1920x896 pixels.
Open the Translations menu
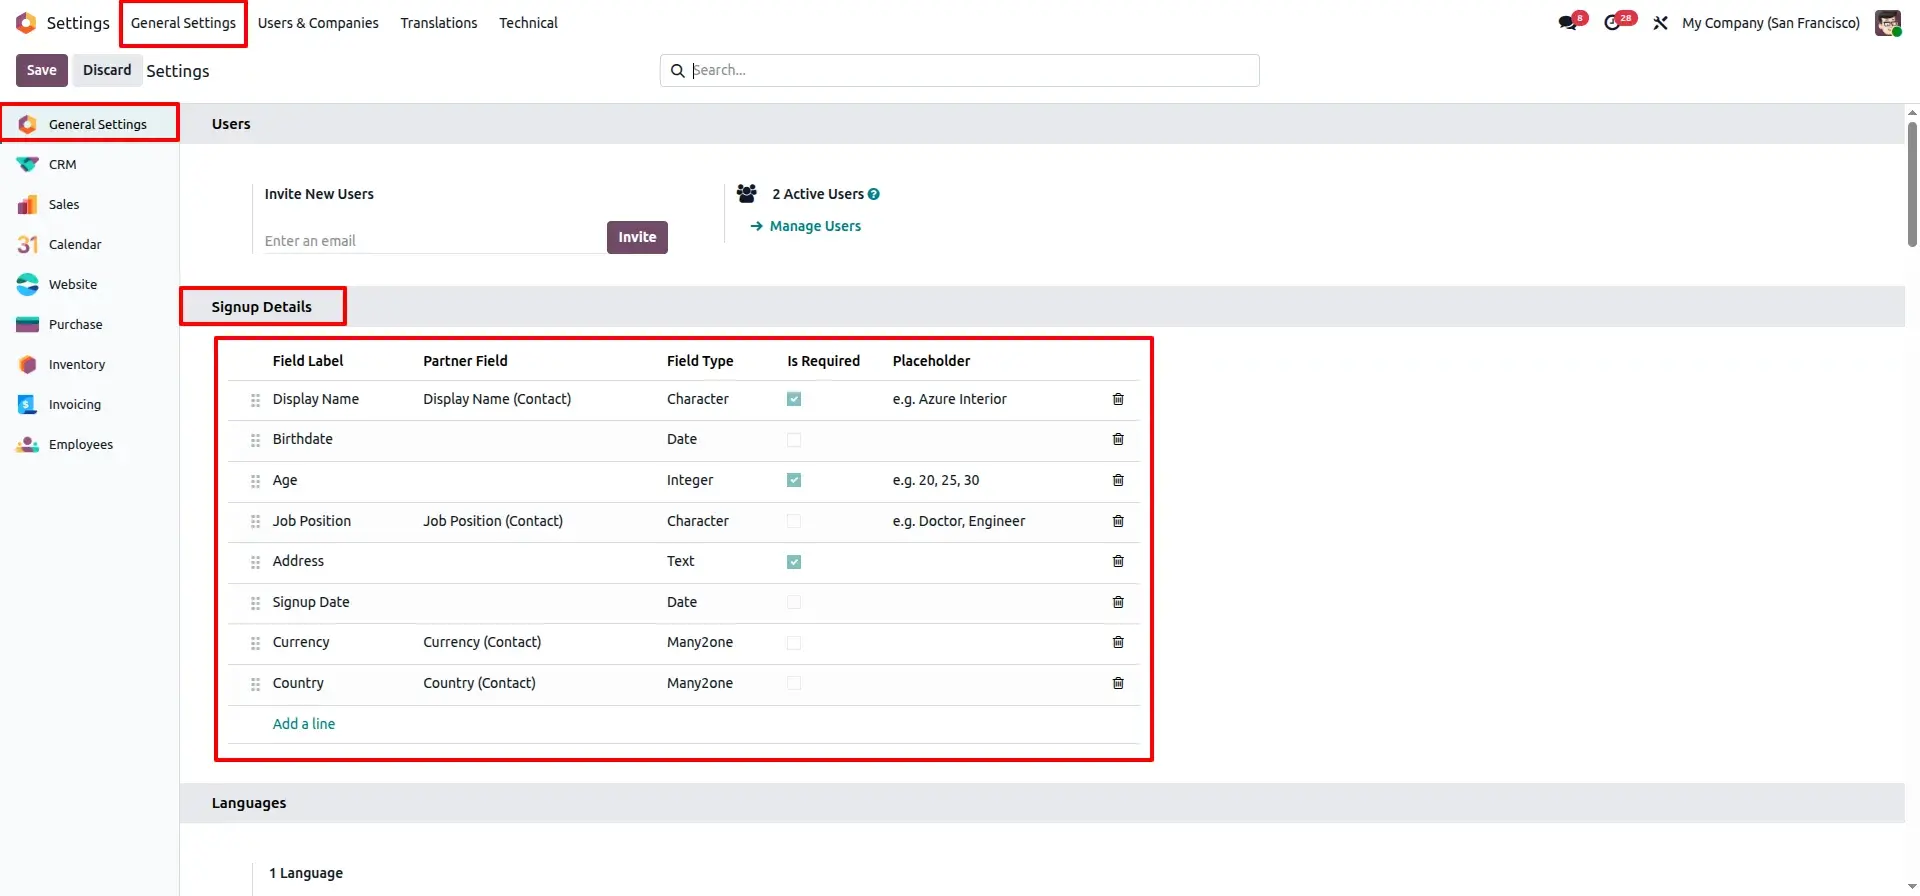coord(439,23)
